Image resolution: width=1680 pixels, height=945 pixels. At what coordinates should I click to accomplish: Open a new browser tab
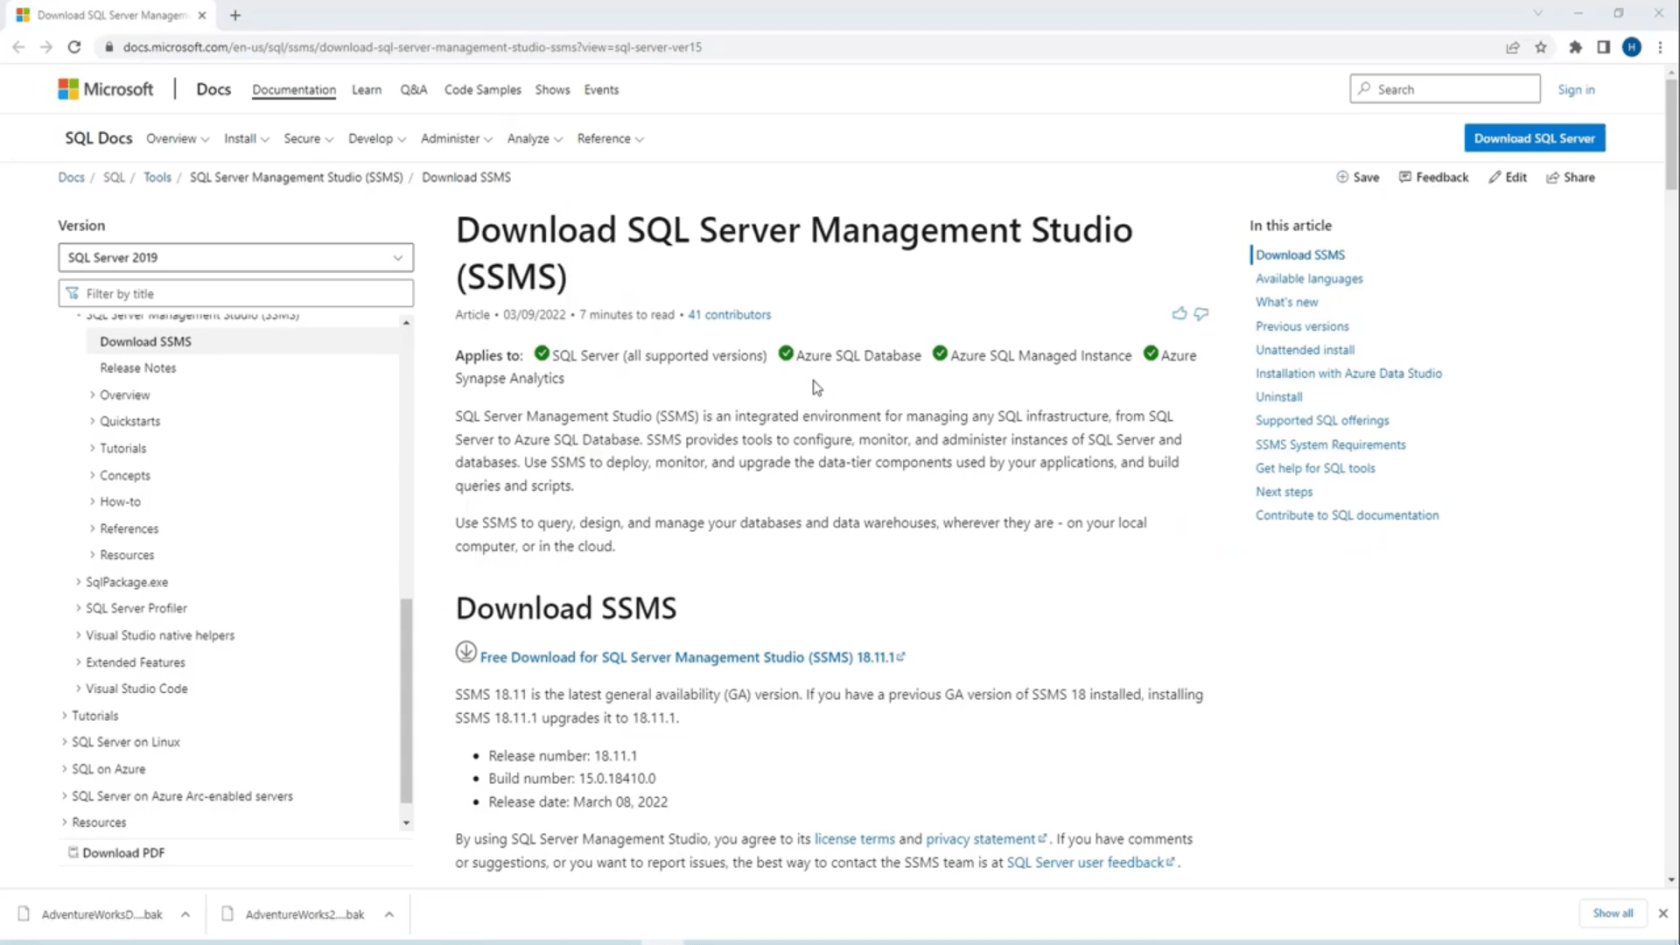click(x=235, y=15)
